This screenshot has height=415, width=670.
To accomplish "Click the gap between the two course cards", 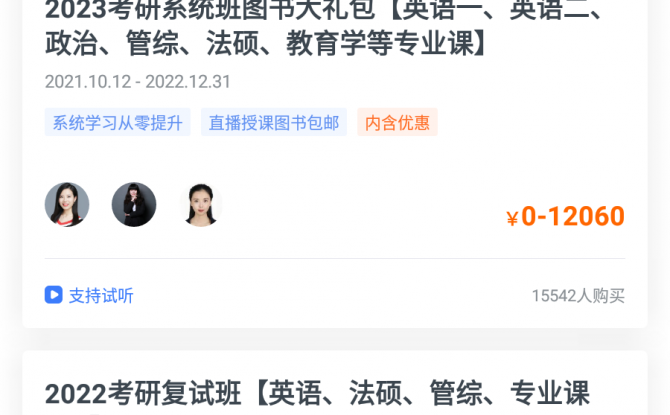I will click(335, 339).
